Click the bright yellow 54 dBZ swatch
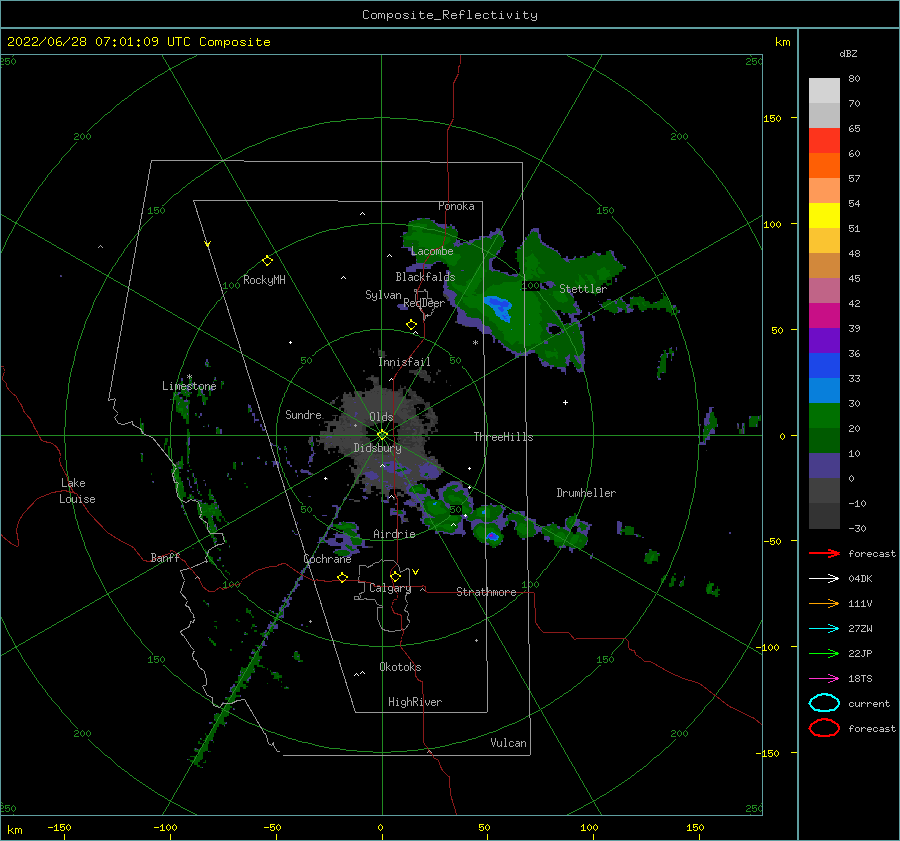The height and width of the screenshot is (841, 900). click(x=824, y=216)
